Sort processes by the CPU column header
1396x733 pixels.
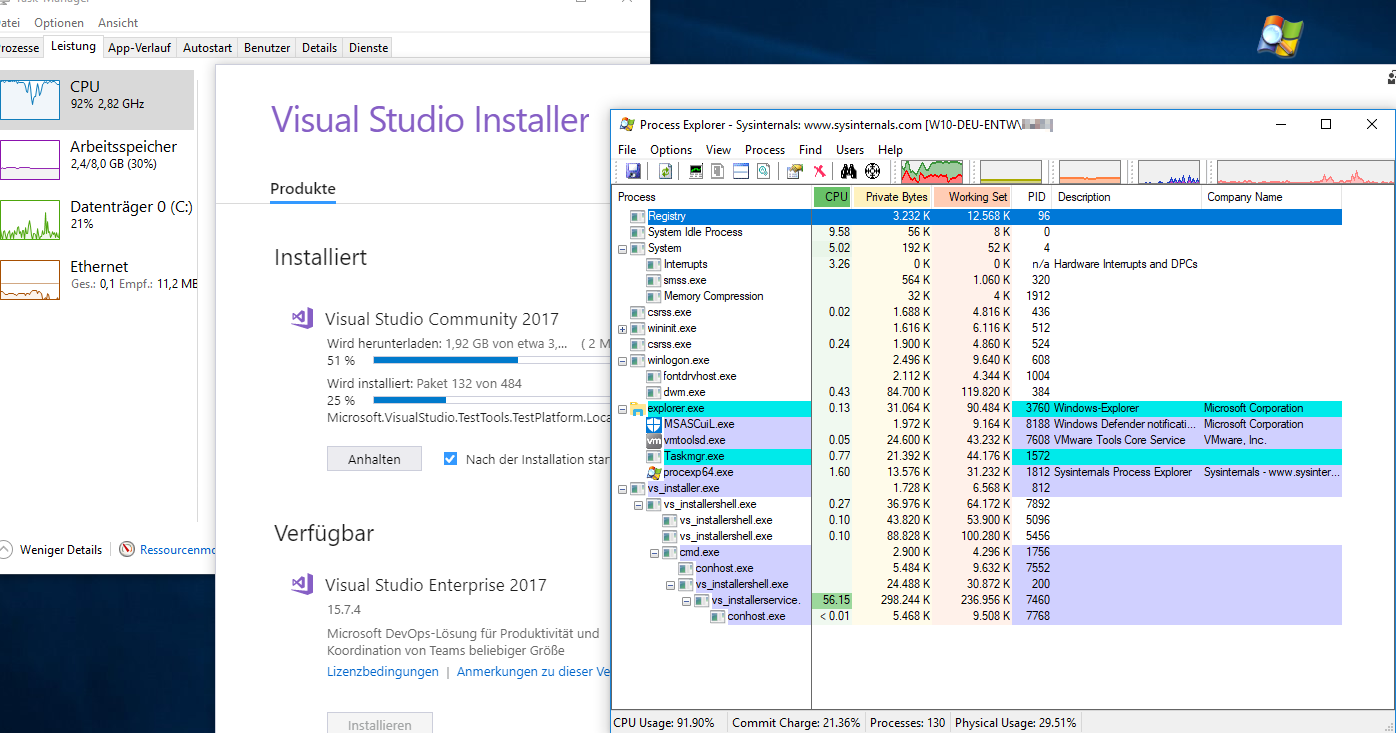831,197
